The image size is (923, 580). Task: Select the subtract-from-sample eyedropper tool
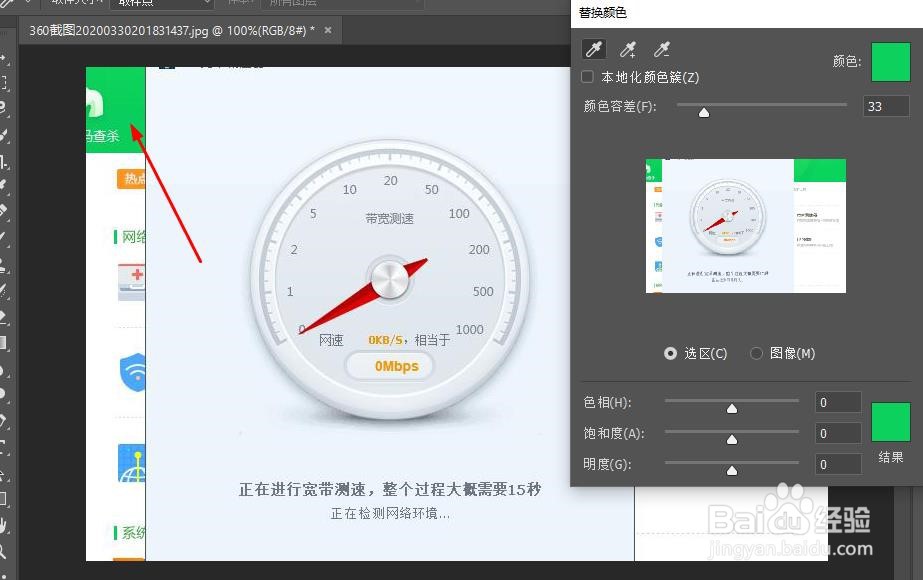660,47
